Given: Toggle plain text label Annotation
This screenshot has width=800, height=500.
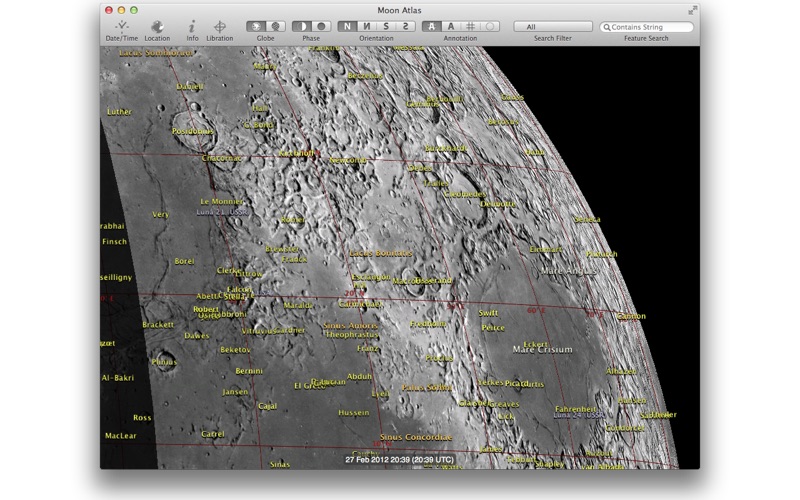Looking at the screenshot, I should (451, 26).
